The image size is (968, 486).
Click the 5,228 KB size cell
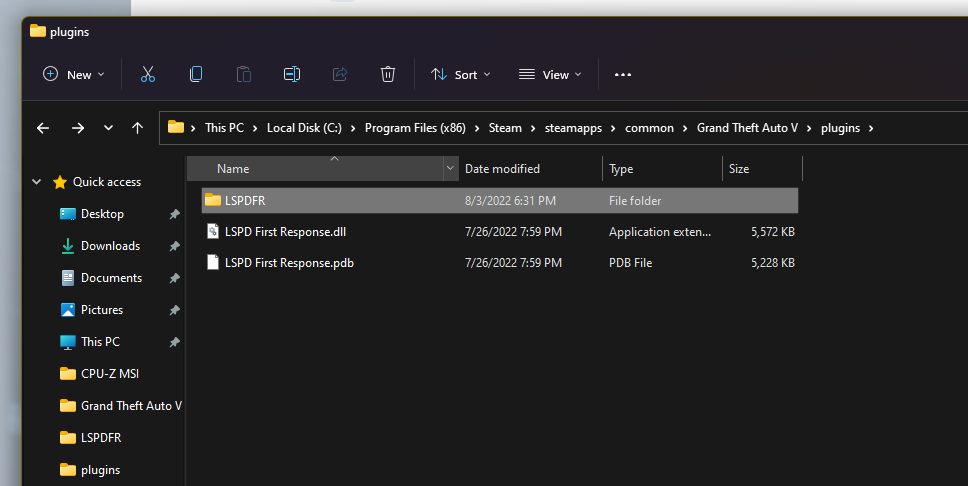[x=773, y=262]
